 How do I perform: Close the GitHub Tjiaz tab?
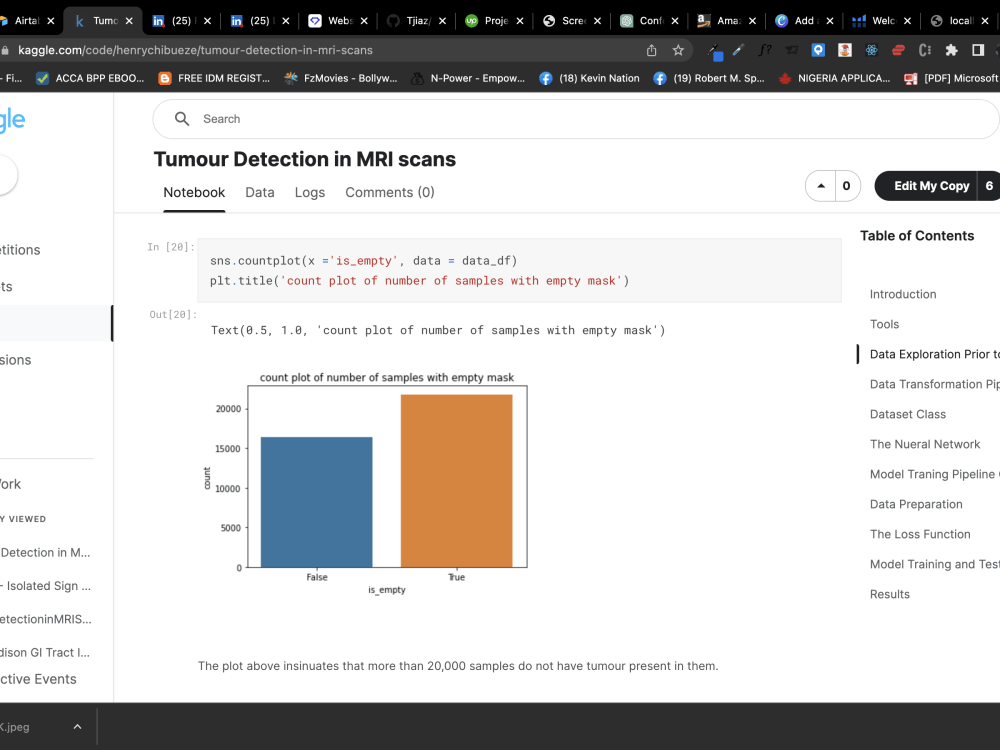(442, 21)
